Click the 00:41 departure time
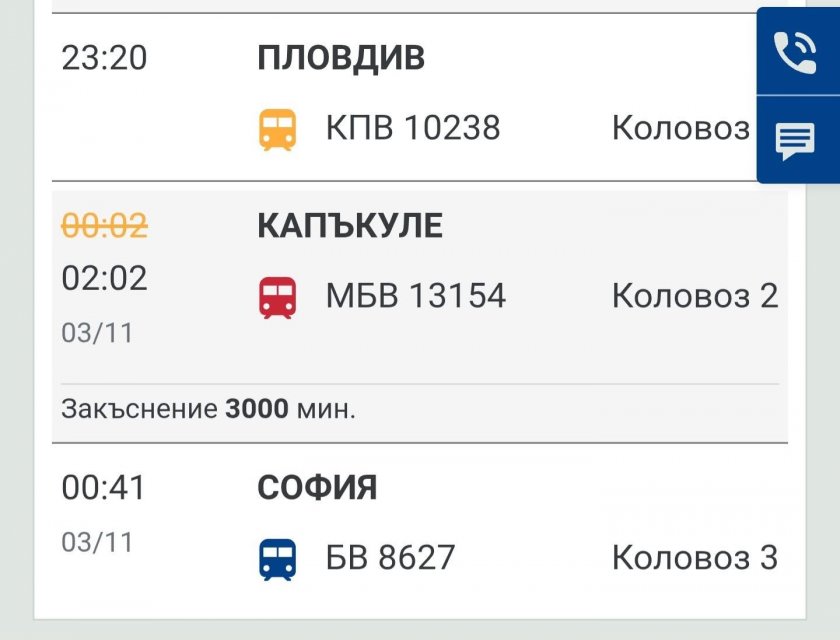840x640 pixels. pyautogui.click(x=104, y=488)
